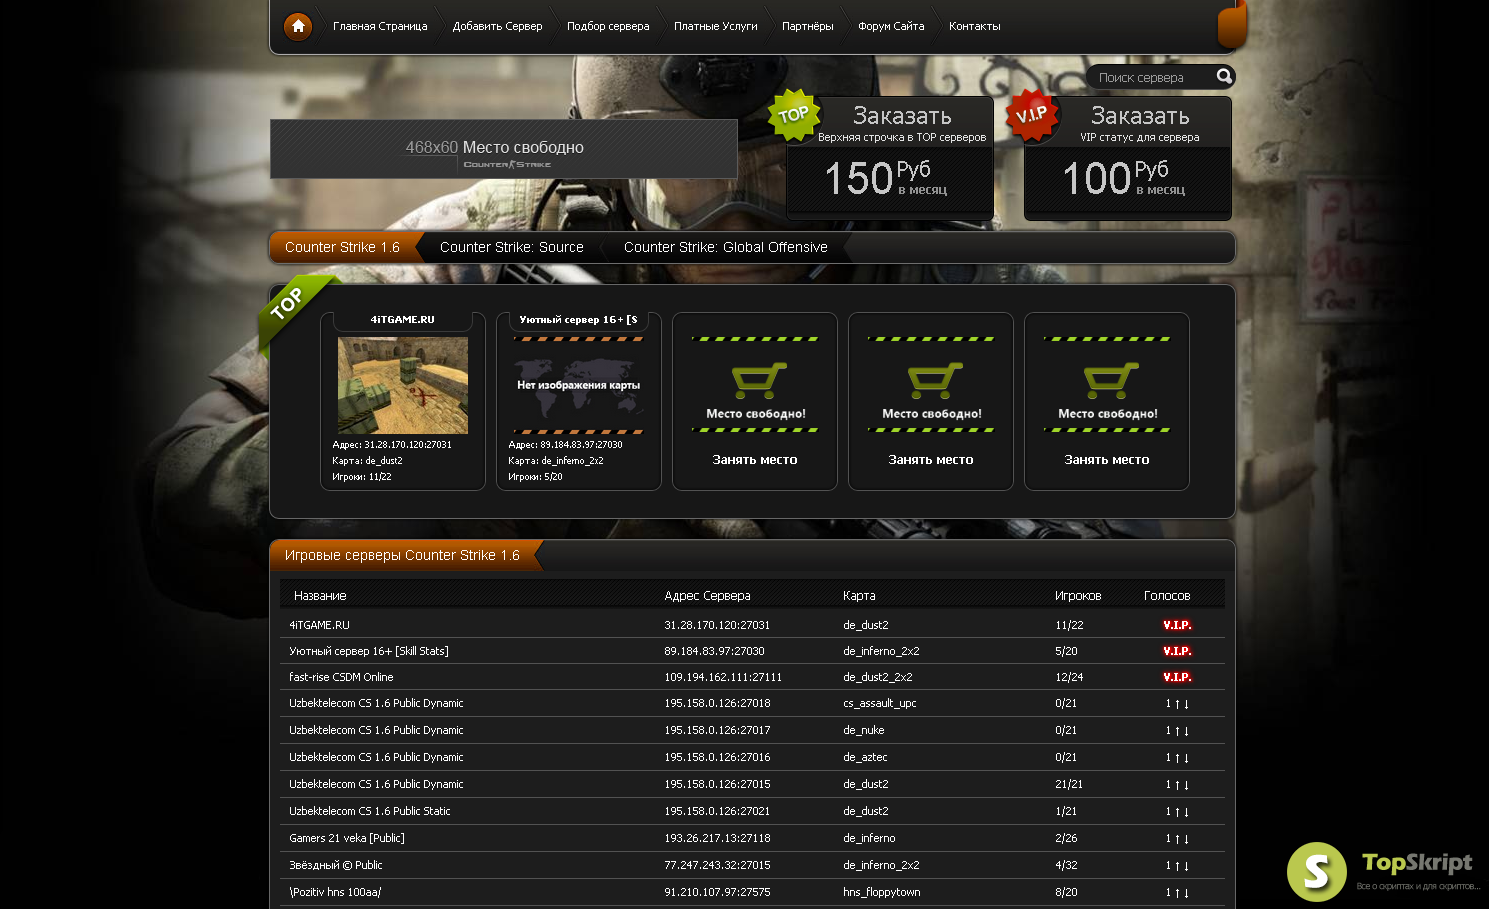Screen dimensions: 1489x909
Task: Open Форум Сайта menu item
Action: click(891, 26)
